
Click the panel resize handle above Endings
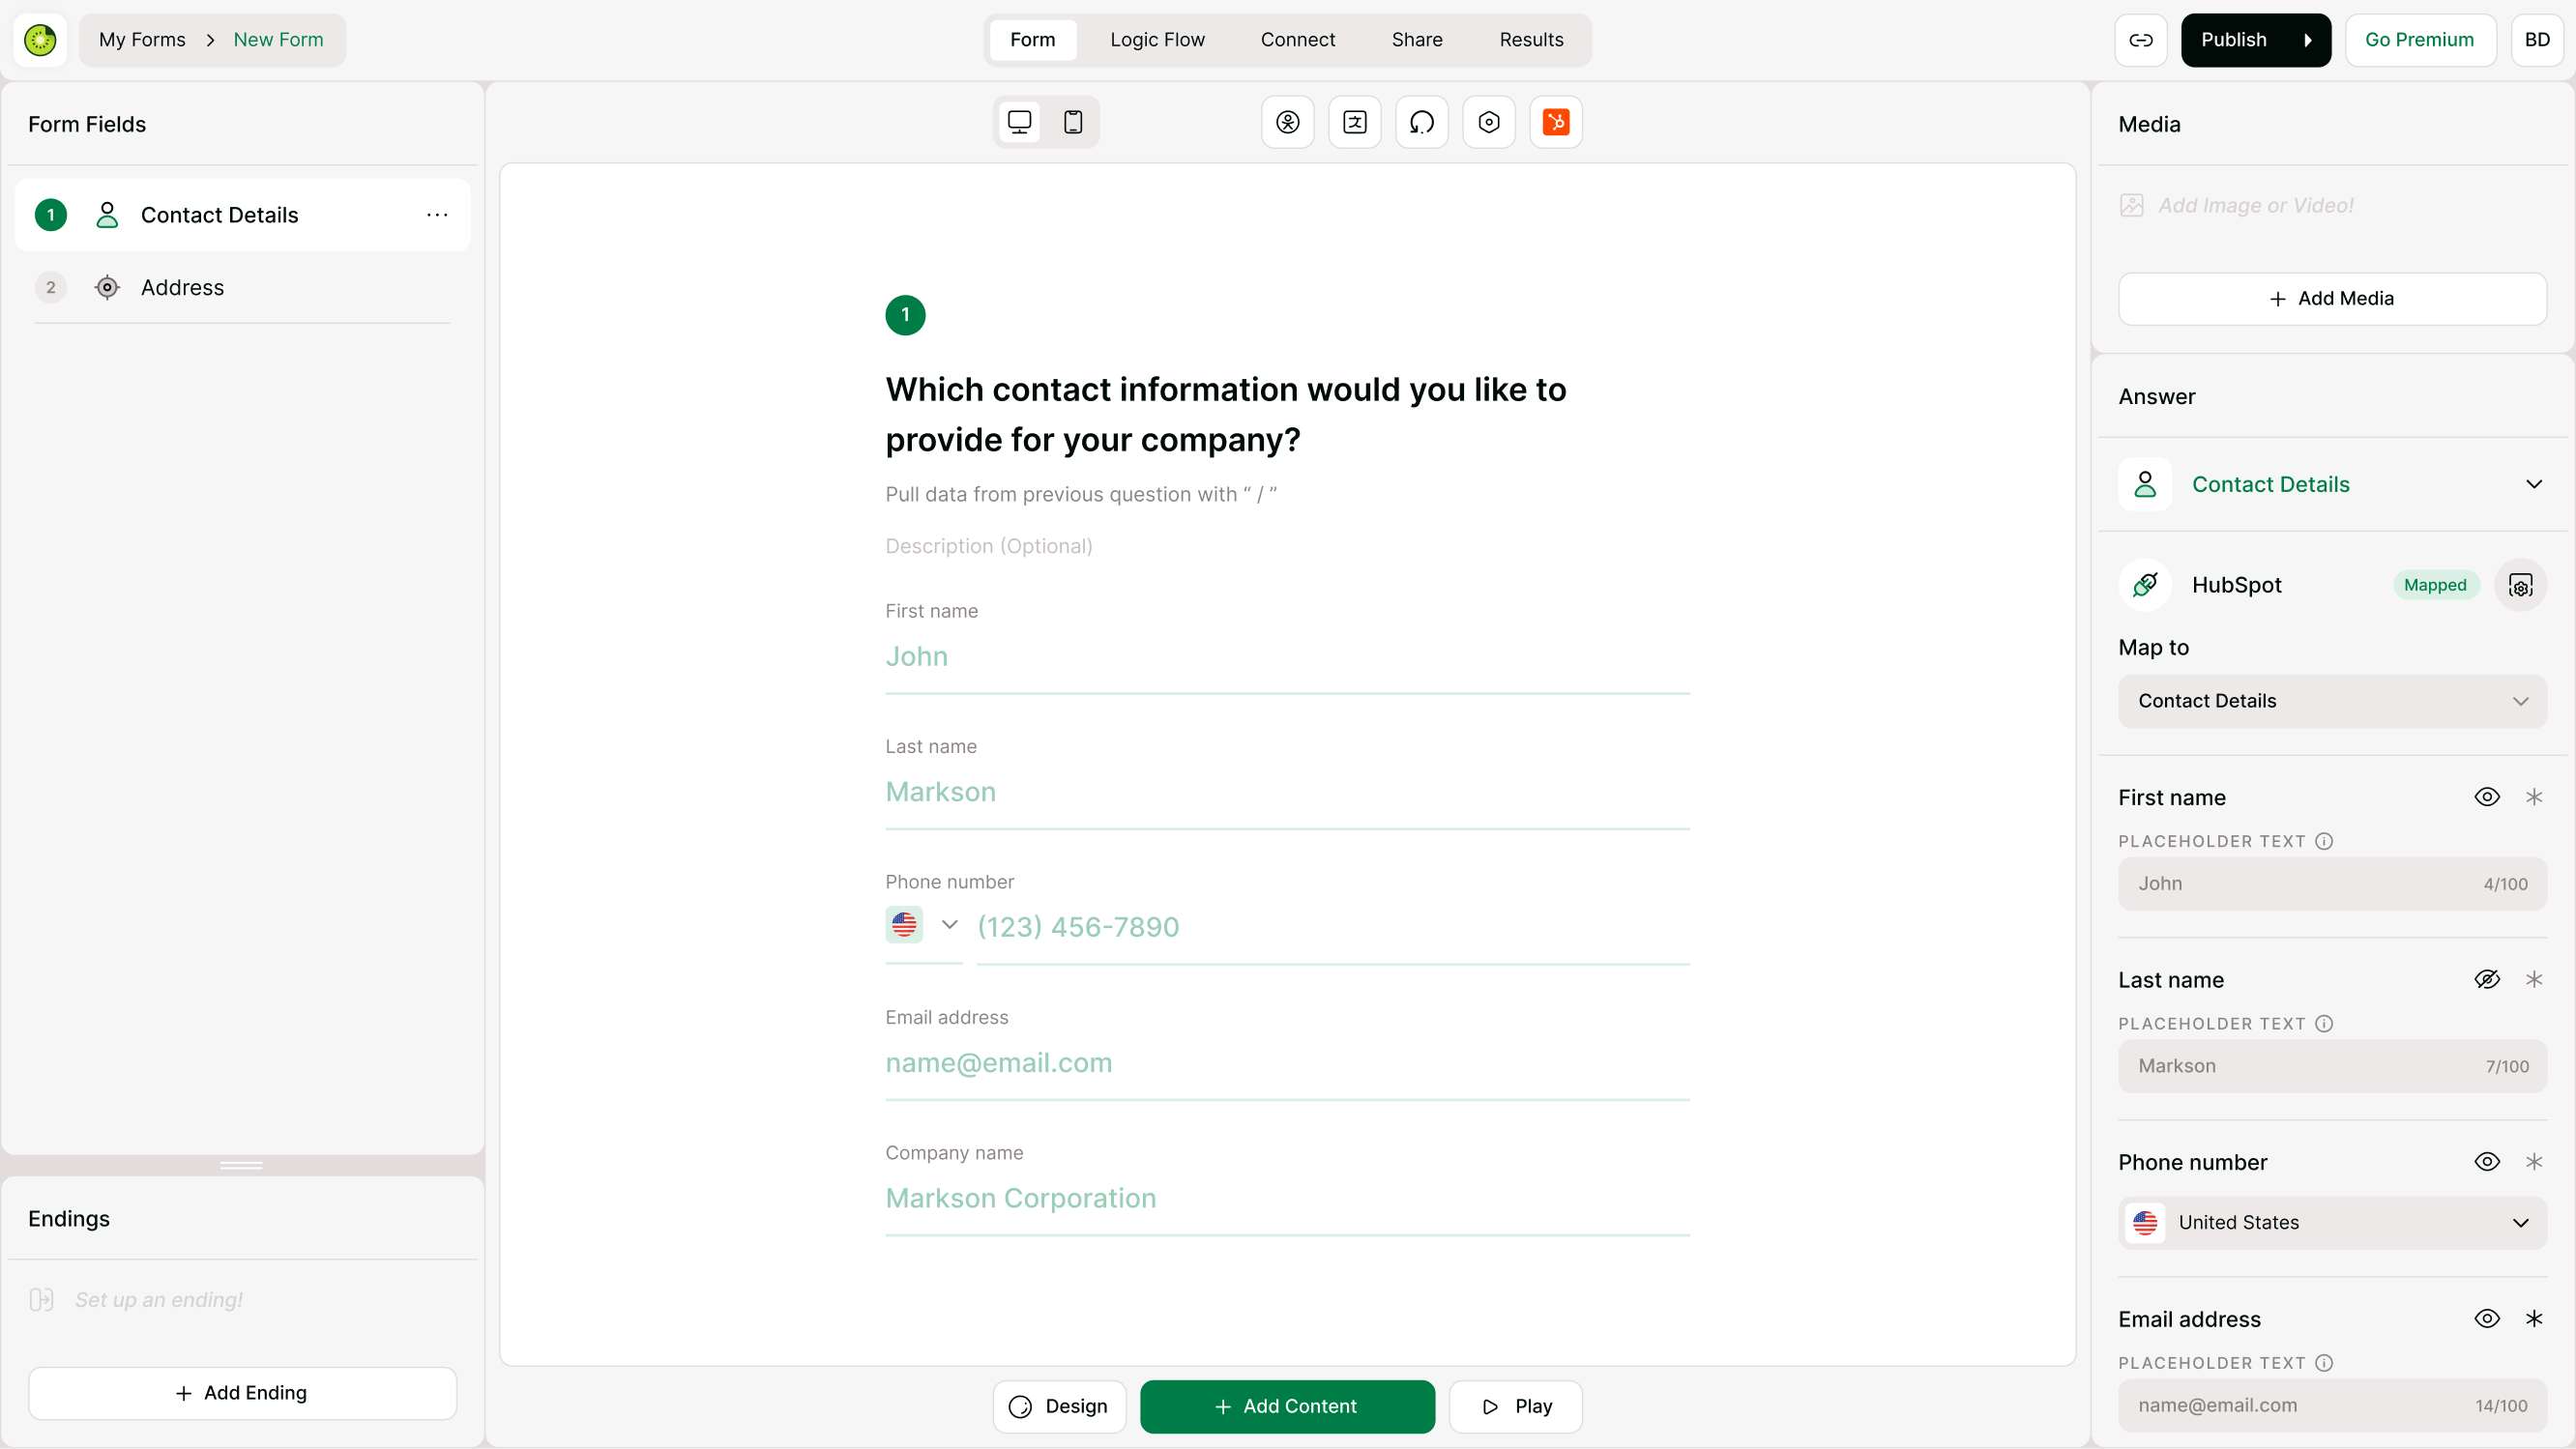pyautogui.click(x=242, y=1165)
